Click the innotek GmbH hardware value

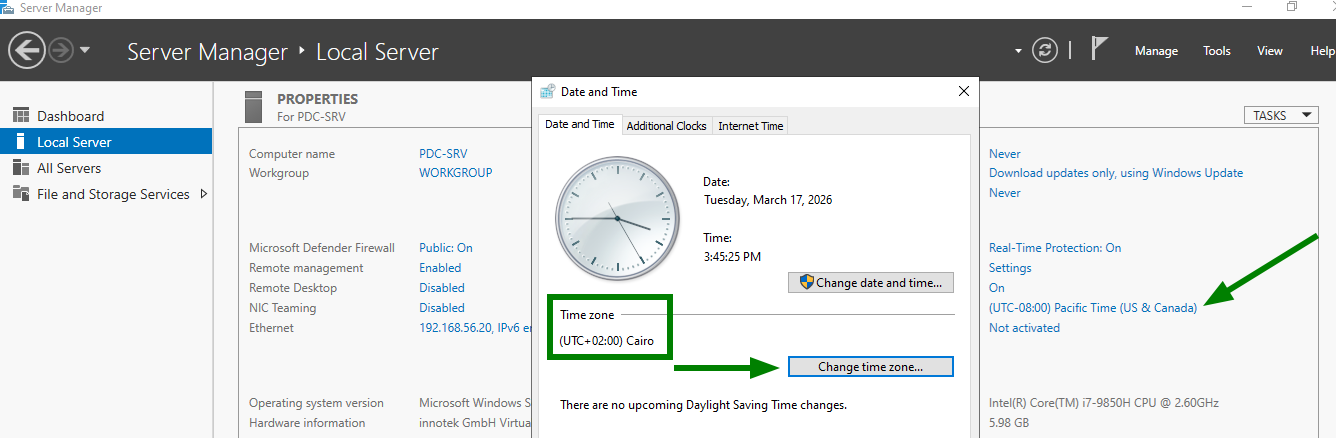pyautogui.click(x=475, y=423)
